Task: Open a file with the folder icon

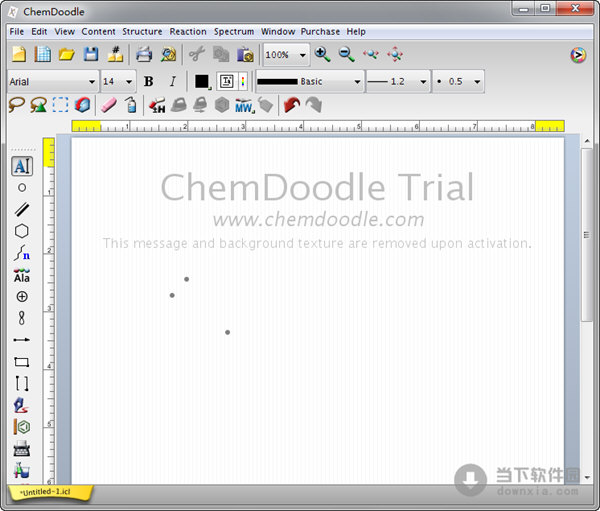Action: (67, 55)
